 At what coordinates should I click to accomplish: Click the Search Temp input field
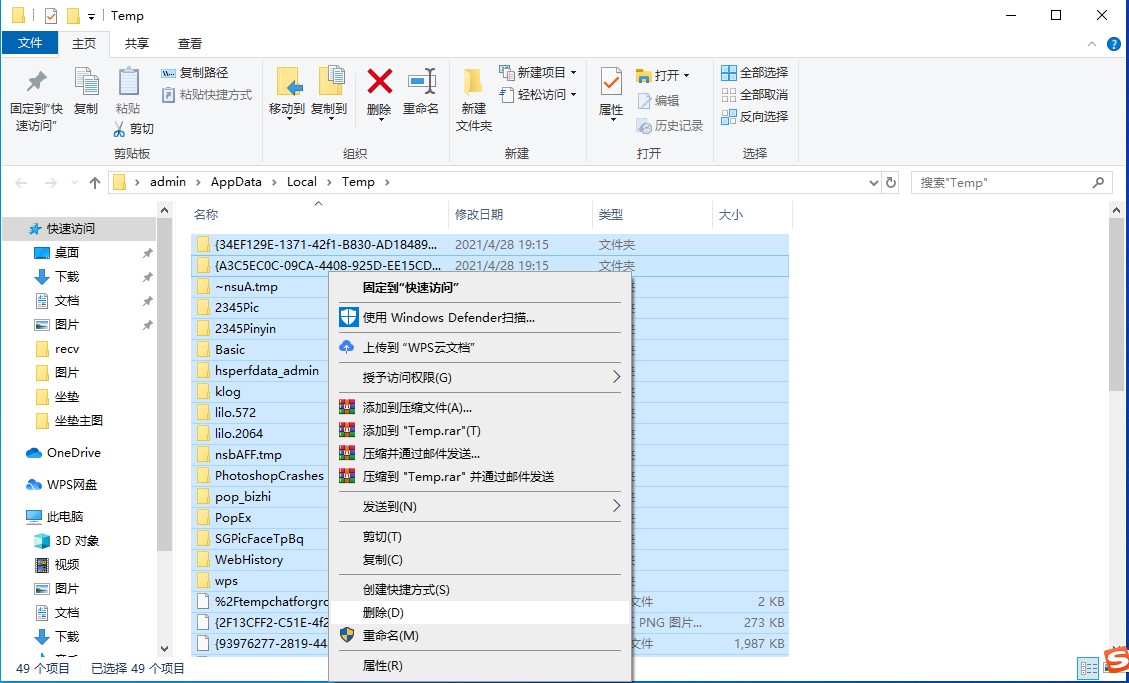[1000, 183]
